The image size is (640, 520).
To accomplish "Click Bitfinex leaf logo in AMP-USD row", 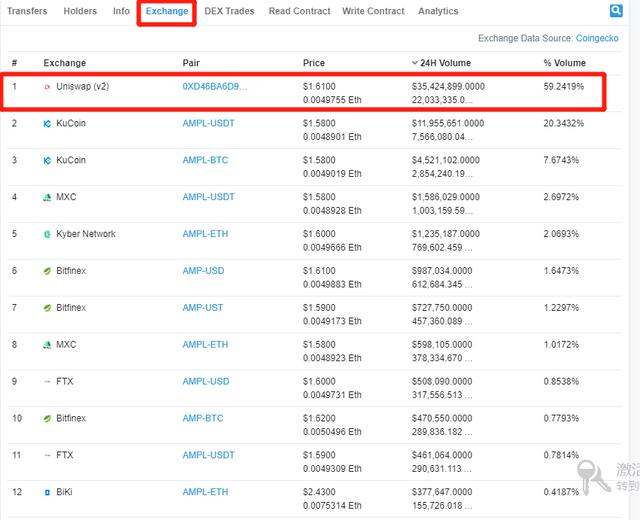I will (x=47, y=271).
